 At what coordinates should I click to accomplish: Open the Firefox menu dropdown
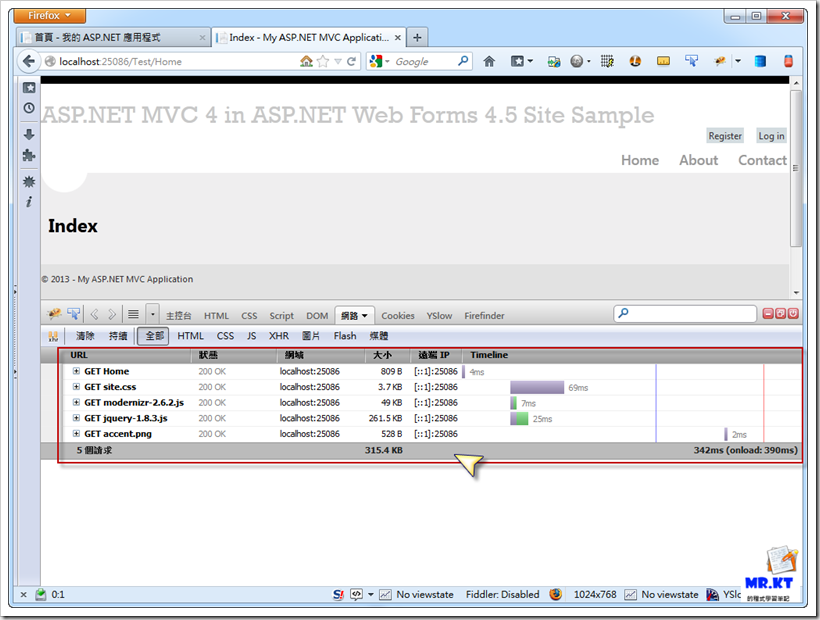click(49, 16)
